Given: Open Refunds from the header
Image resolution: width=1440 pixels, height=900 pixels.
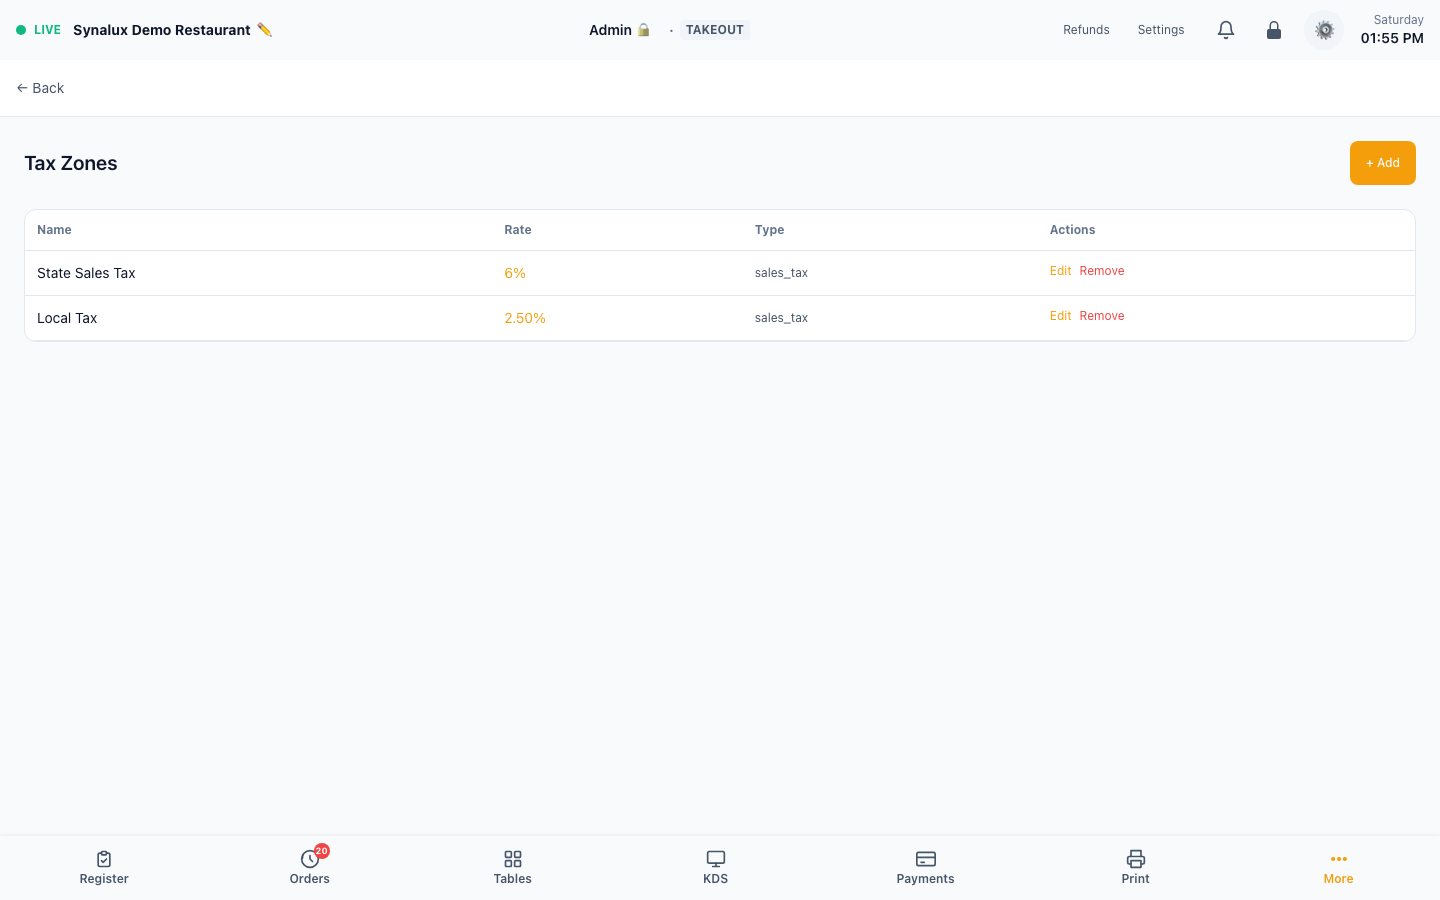Looking at the screenshot, I should (1086, 30).
